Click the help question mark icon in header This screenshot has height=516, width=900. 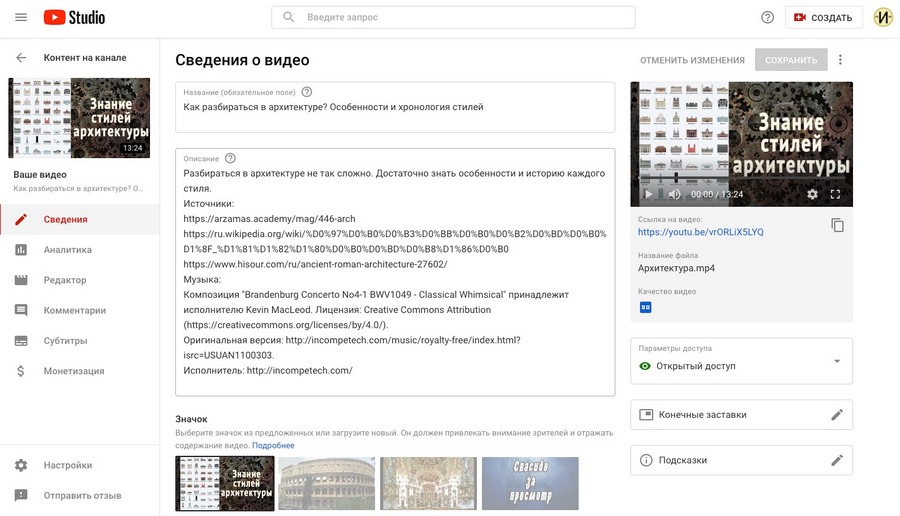tap(767, 18)
